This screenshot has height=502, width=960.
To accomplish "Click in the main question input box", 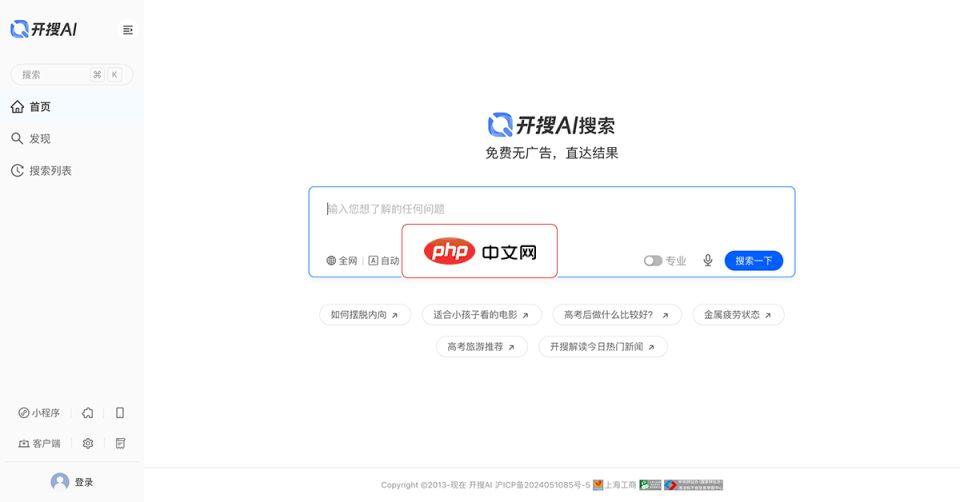I will [x=552, y=209].
